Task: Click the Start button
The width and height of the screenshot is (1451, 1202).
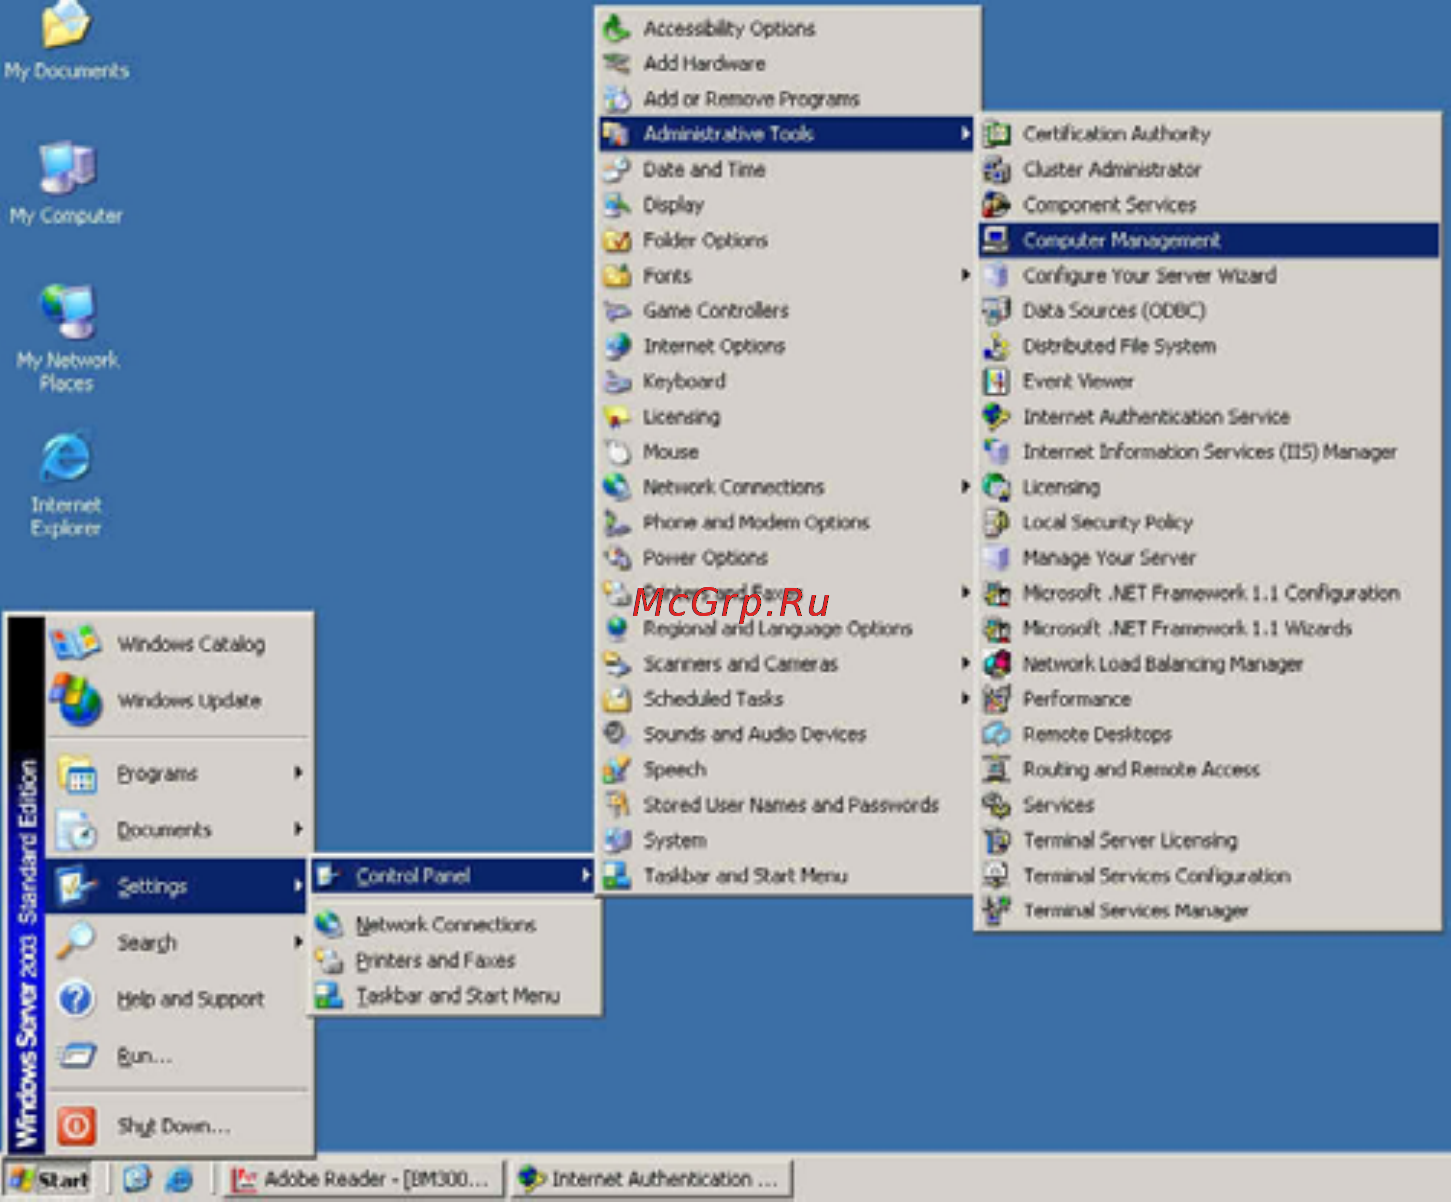Action: click(48, 1180)
